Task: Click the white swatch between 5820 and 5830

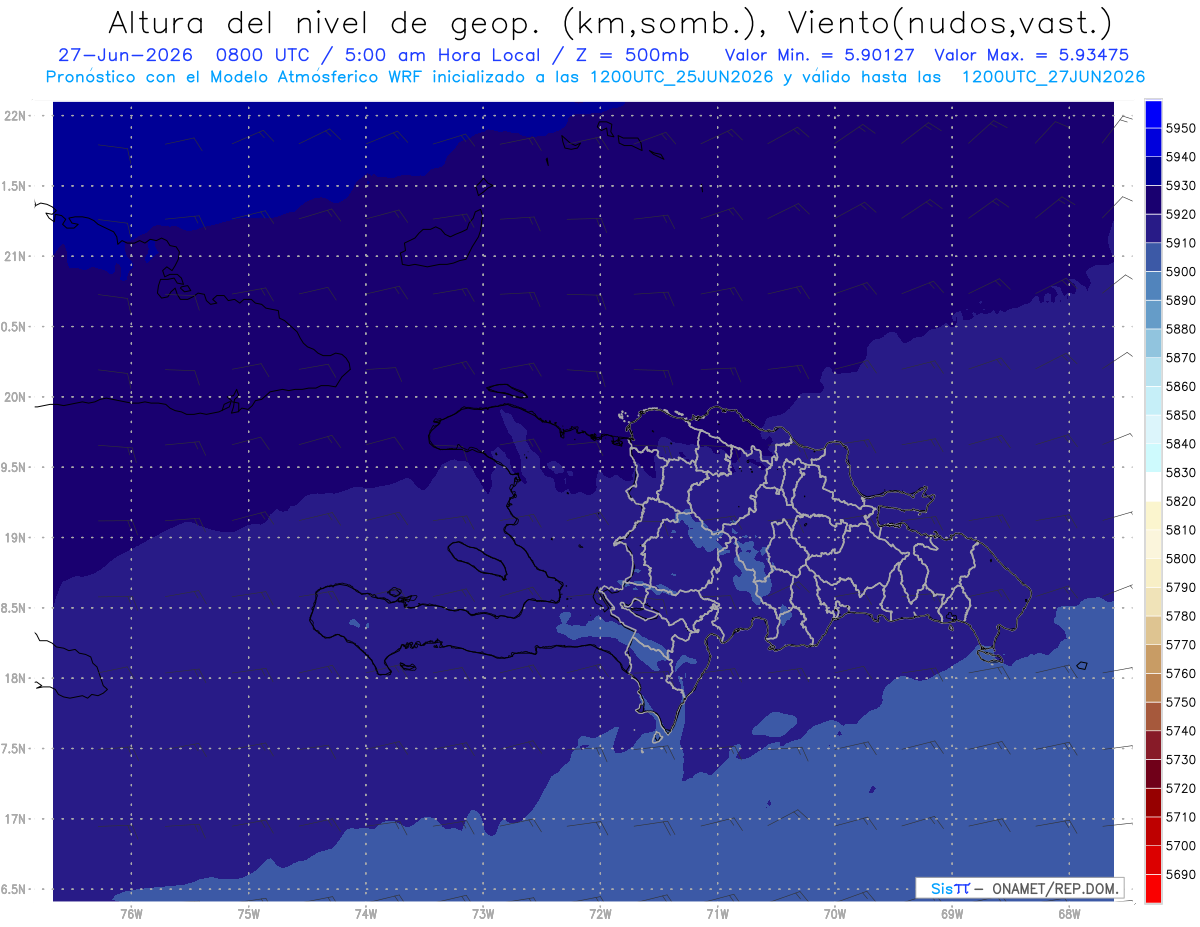Action: [1152, 487]
